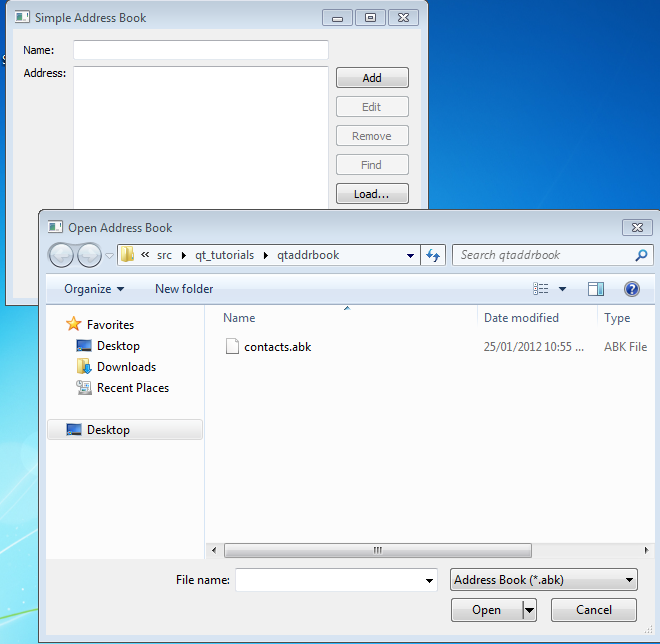Maximize the Simple Address Book window
Screen dimensions: 660x644
[370, 18]
